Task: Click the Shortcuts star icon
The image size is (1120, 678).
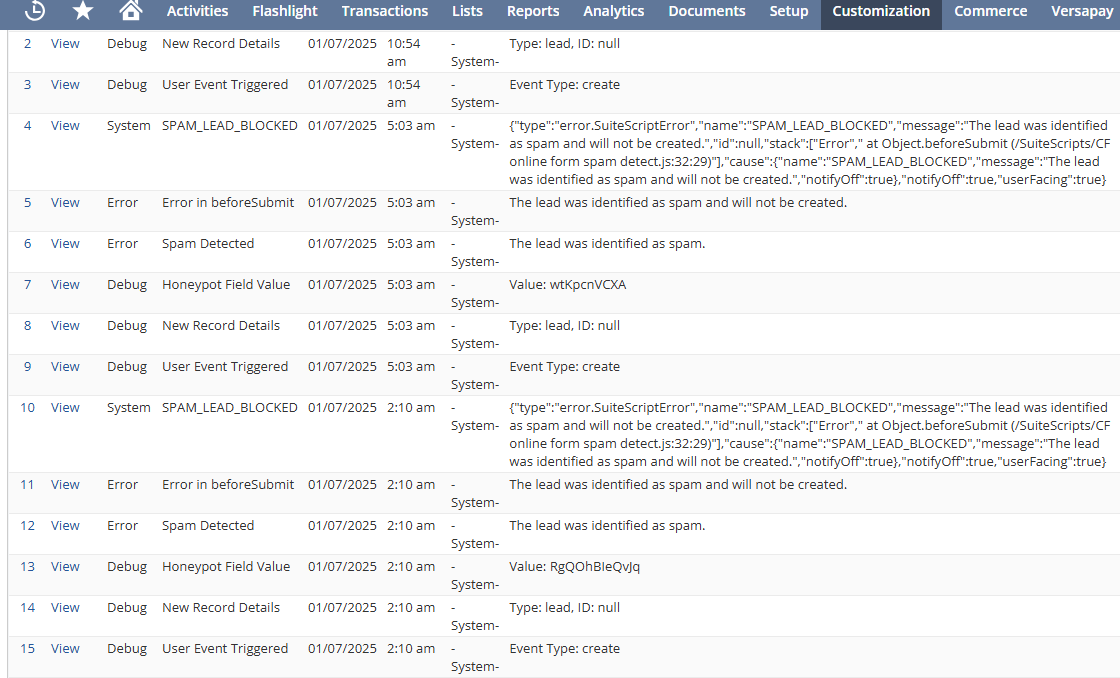Action: pos(83,11)
